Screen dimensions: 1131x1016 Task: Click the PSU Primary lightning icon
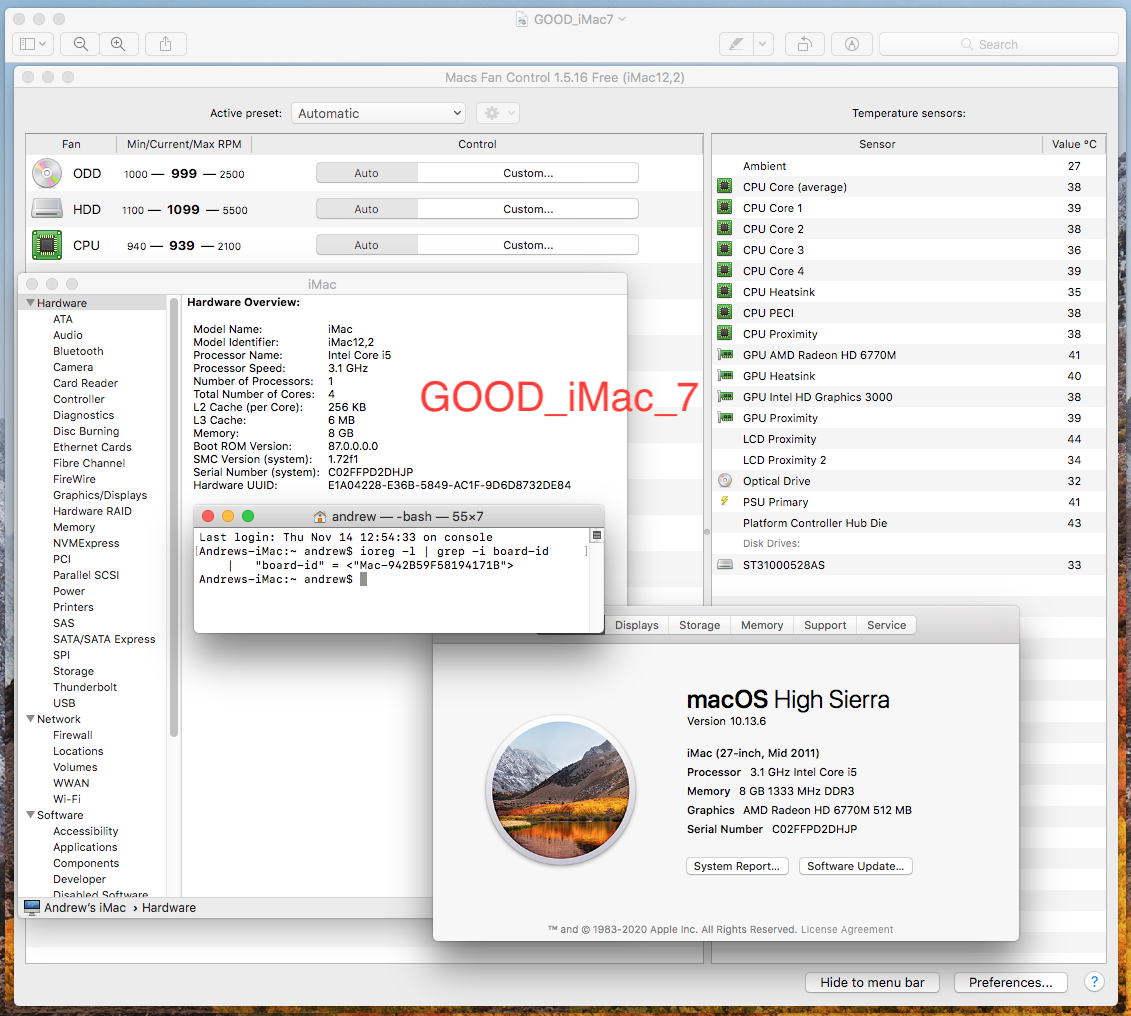click(725, 501)
